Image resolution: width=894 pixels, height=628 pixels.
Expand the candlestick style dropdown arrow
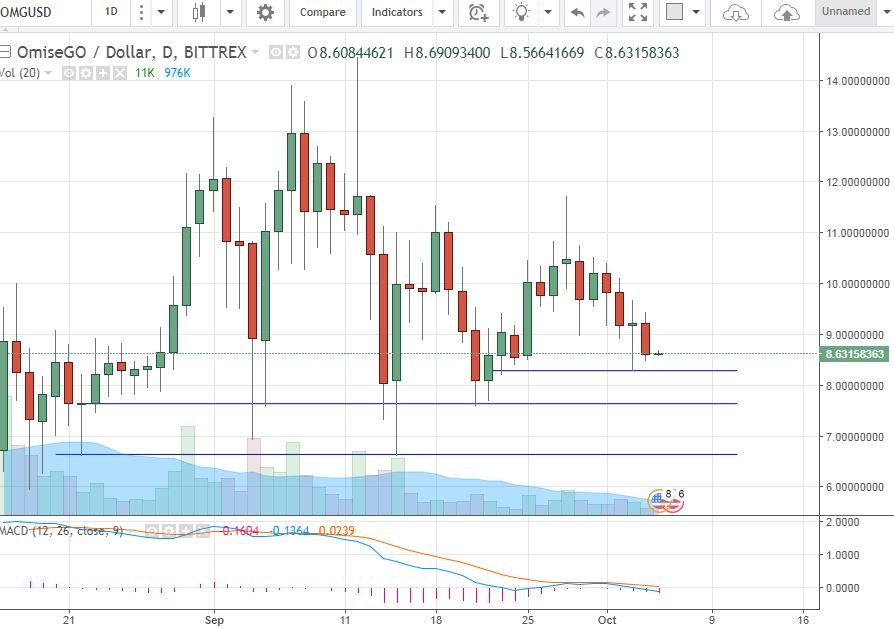[x=230, y=12]
